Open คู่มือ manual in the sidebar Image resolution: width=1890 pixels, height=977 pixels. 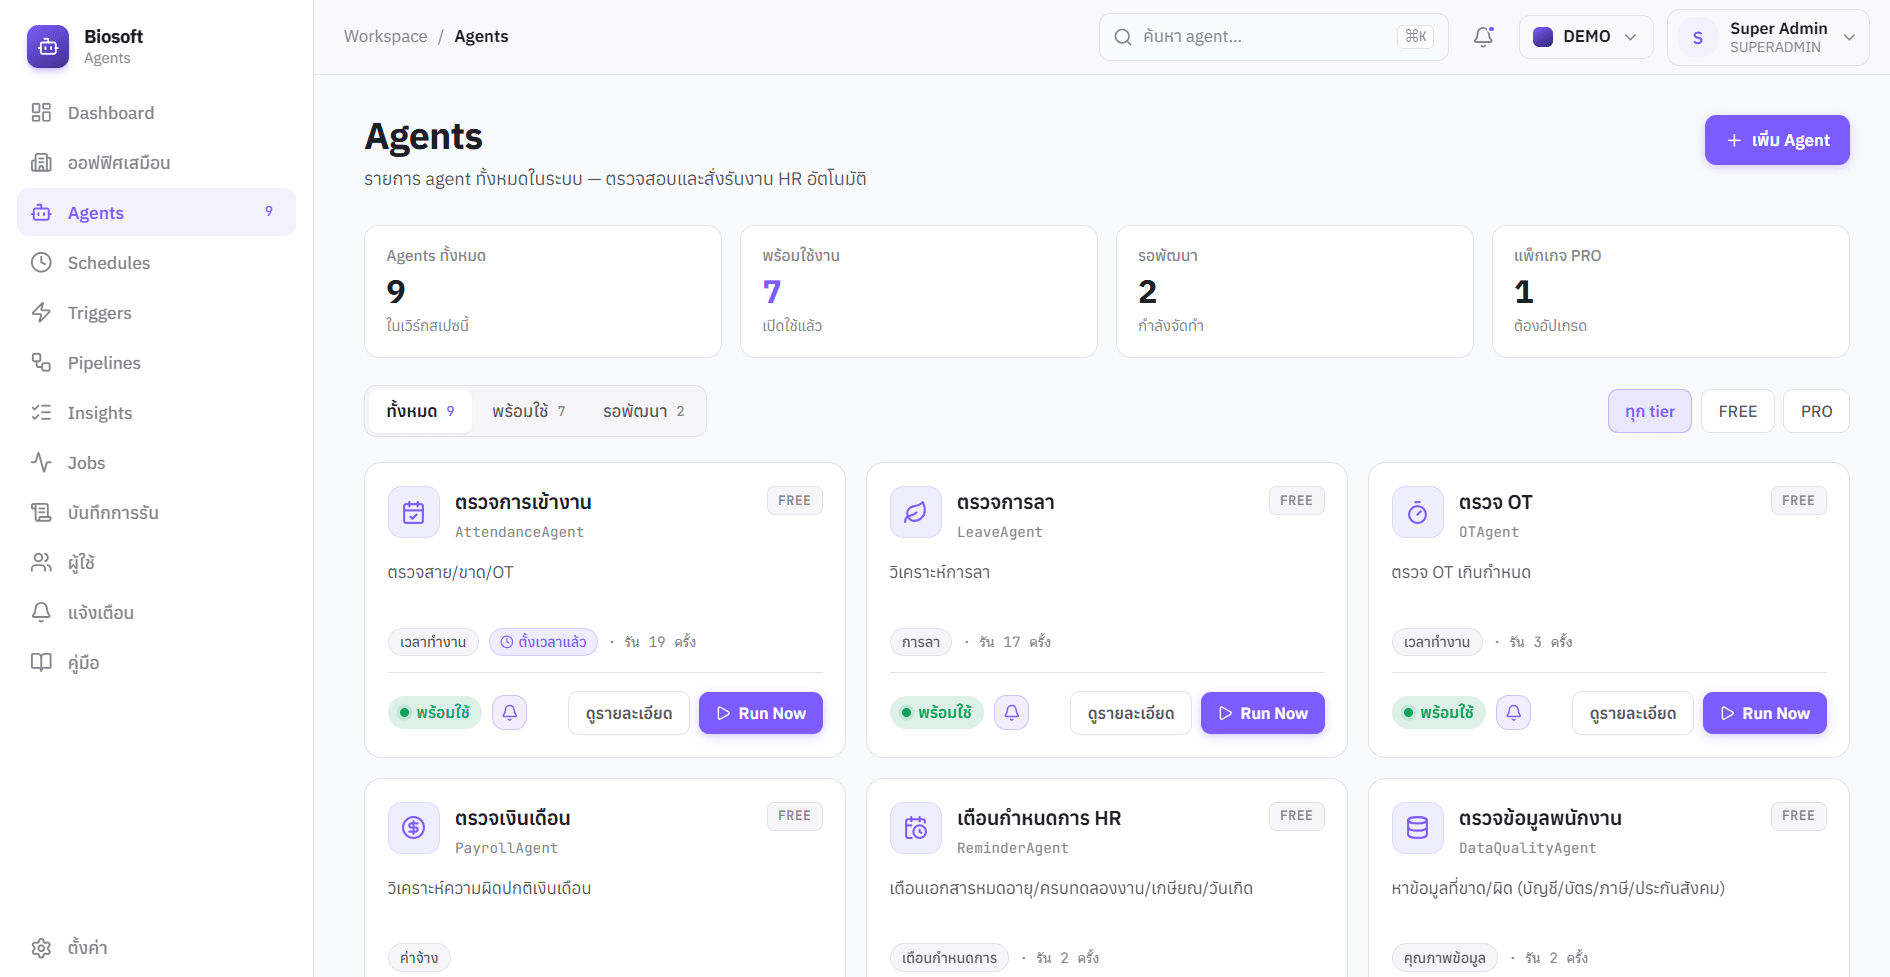click(x=157, y=663)
